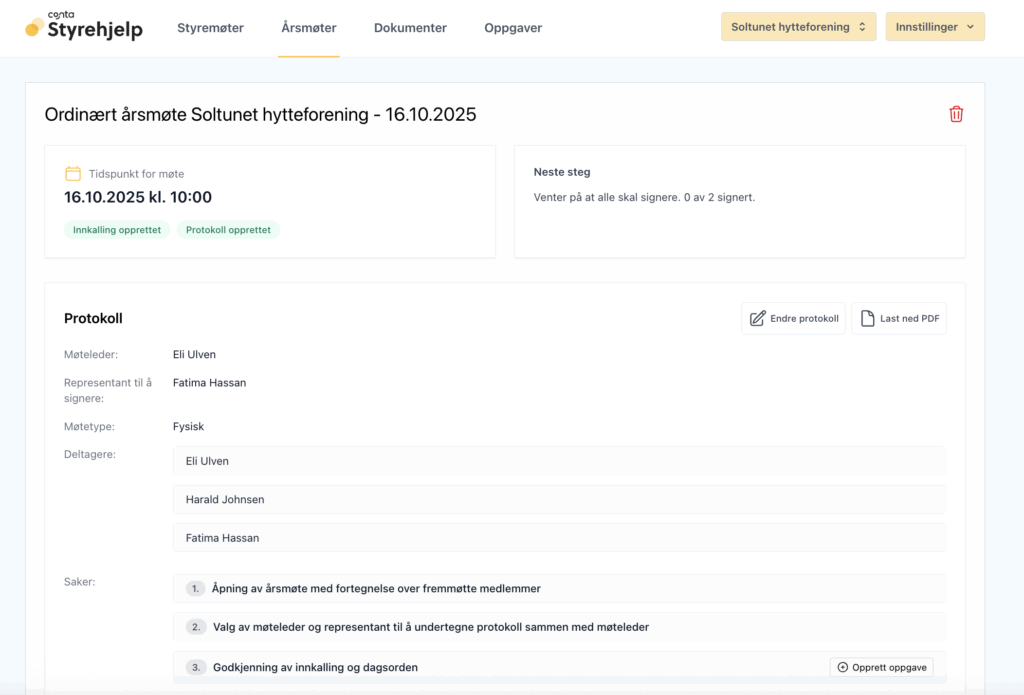Go to the Styremøter tab
The height and width of the screenshot is (695, 1024).
coord(210,28)
